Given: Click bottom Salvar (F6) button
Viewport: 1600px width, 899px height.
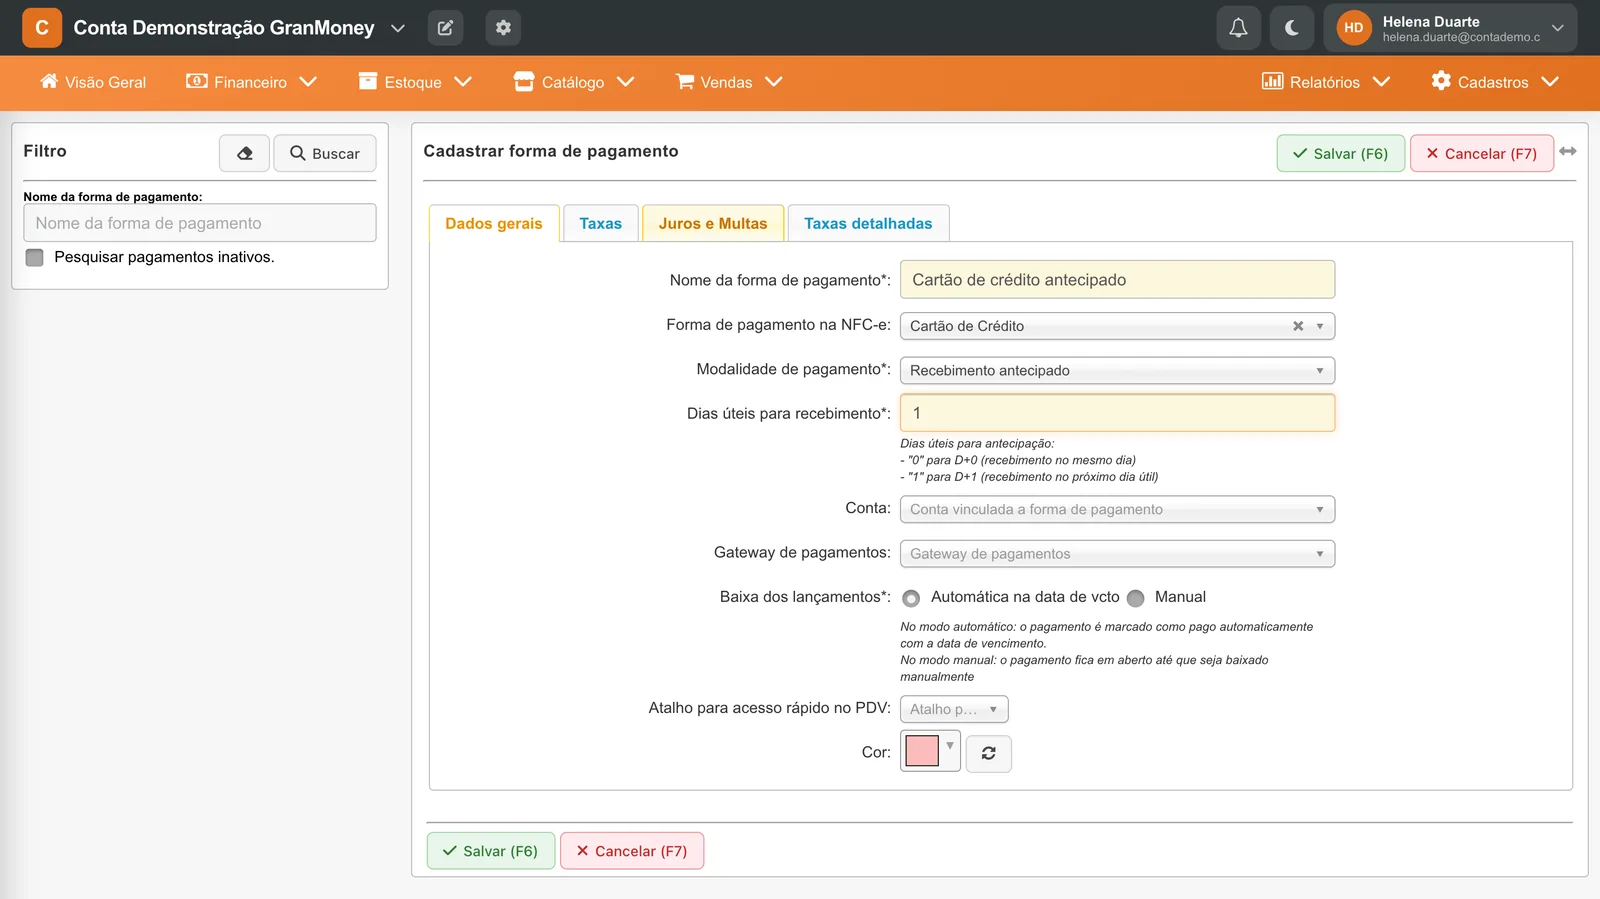Looking at the screenshot, I should pyautogui.click(x=491, y=851).
